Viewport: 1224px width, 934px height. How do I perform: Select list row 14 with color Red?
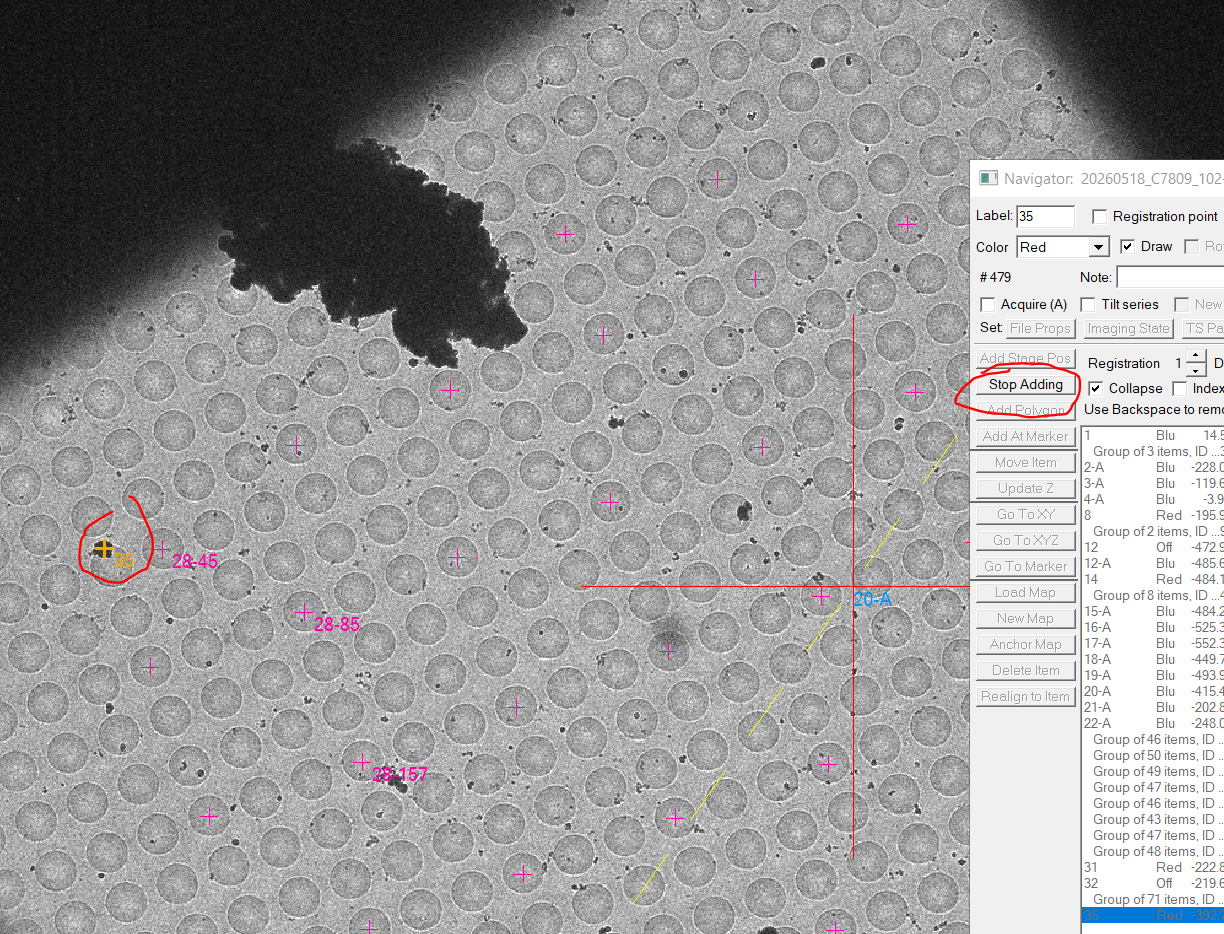(1153, 579)
